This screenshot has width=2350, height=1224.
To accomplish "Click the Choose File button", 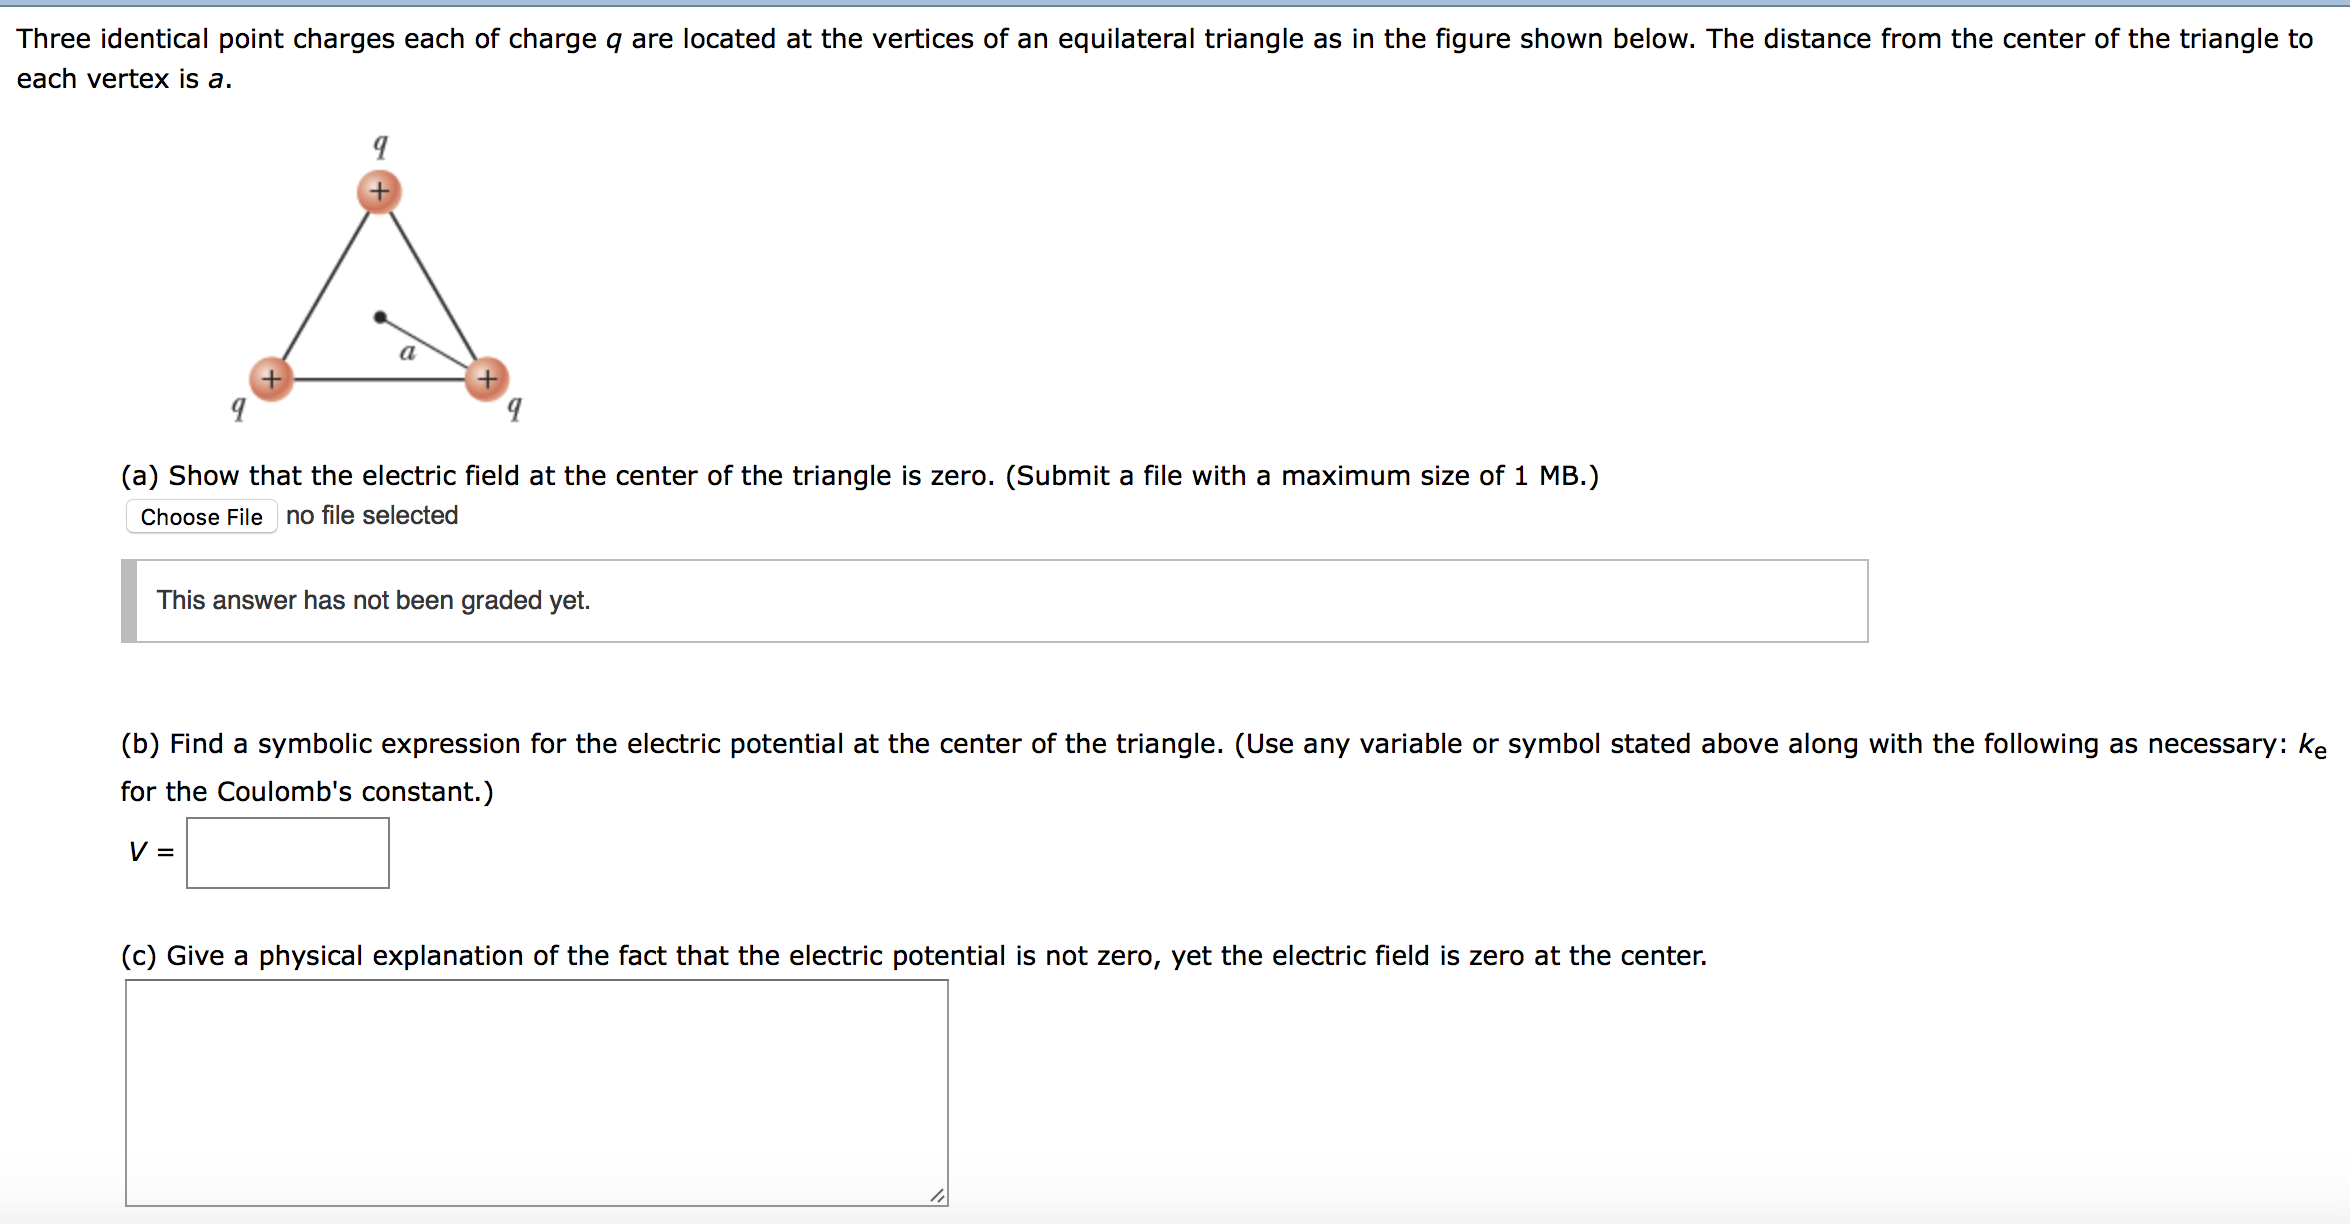I will 200,516.
